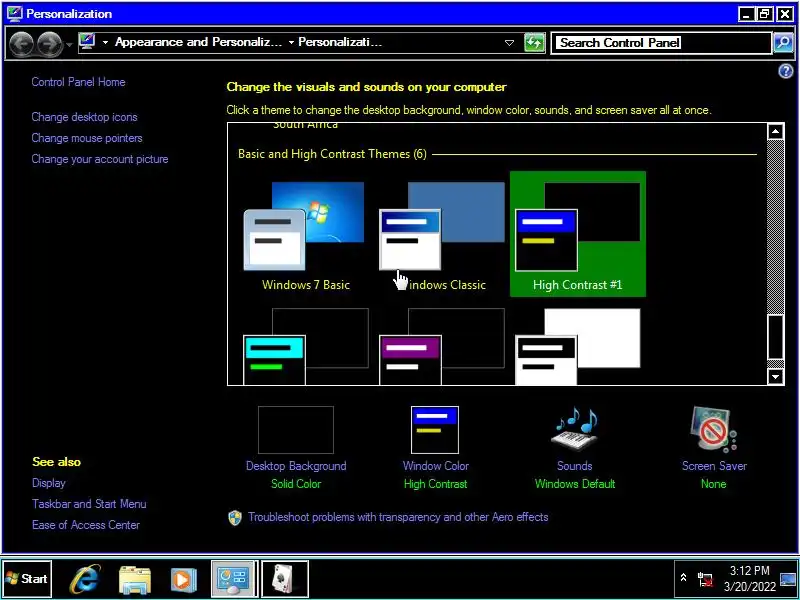Screen dimensions: 800x600
Task: Click the Forward navigation arrow
Action: point(49,43)
